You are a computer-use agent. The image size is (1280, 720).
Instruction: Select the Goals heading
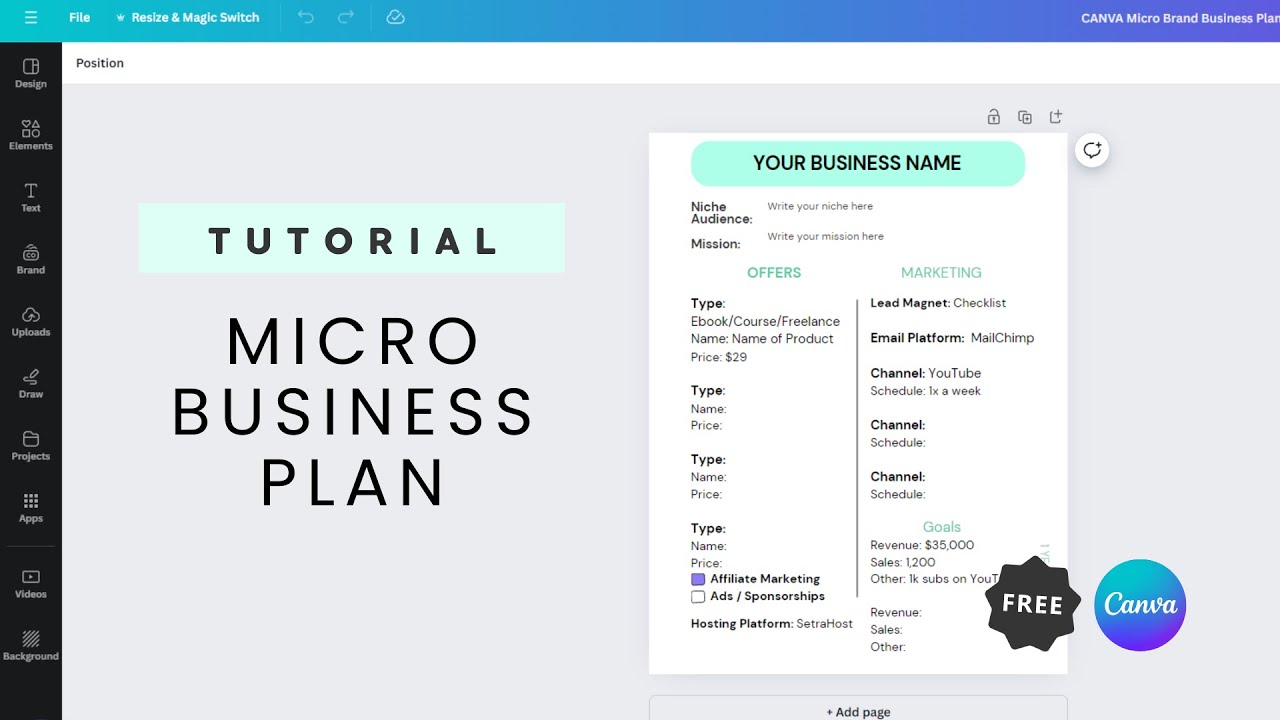941,527
